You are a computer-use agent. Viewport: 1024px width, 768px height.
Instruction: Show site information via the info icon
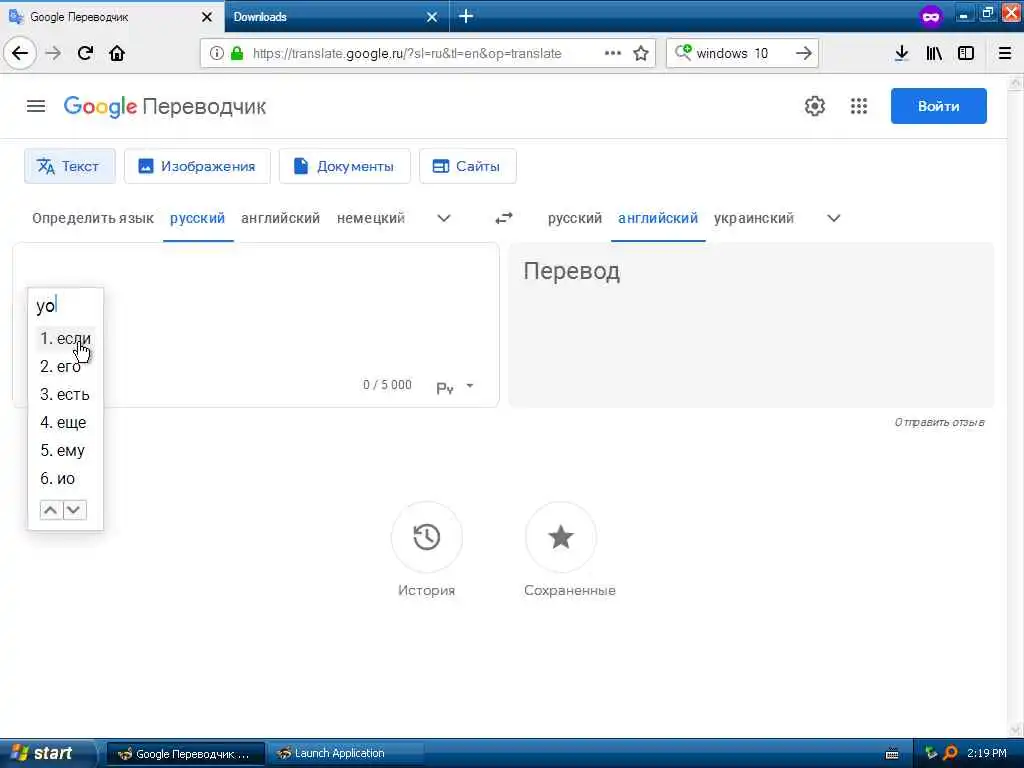click(x=217, y=53)
